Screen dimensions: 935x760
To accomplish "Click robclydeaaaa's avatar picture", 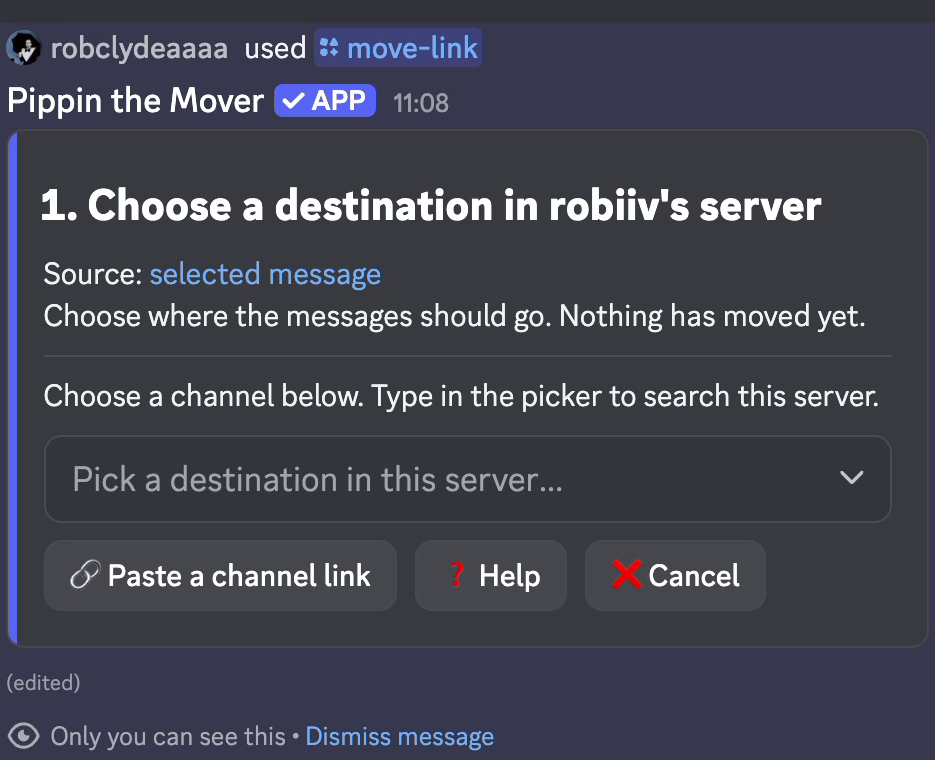I will coord(24,48).
